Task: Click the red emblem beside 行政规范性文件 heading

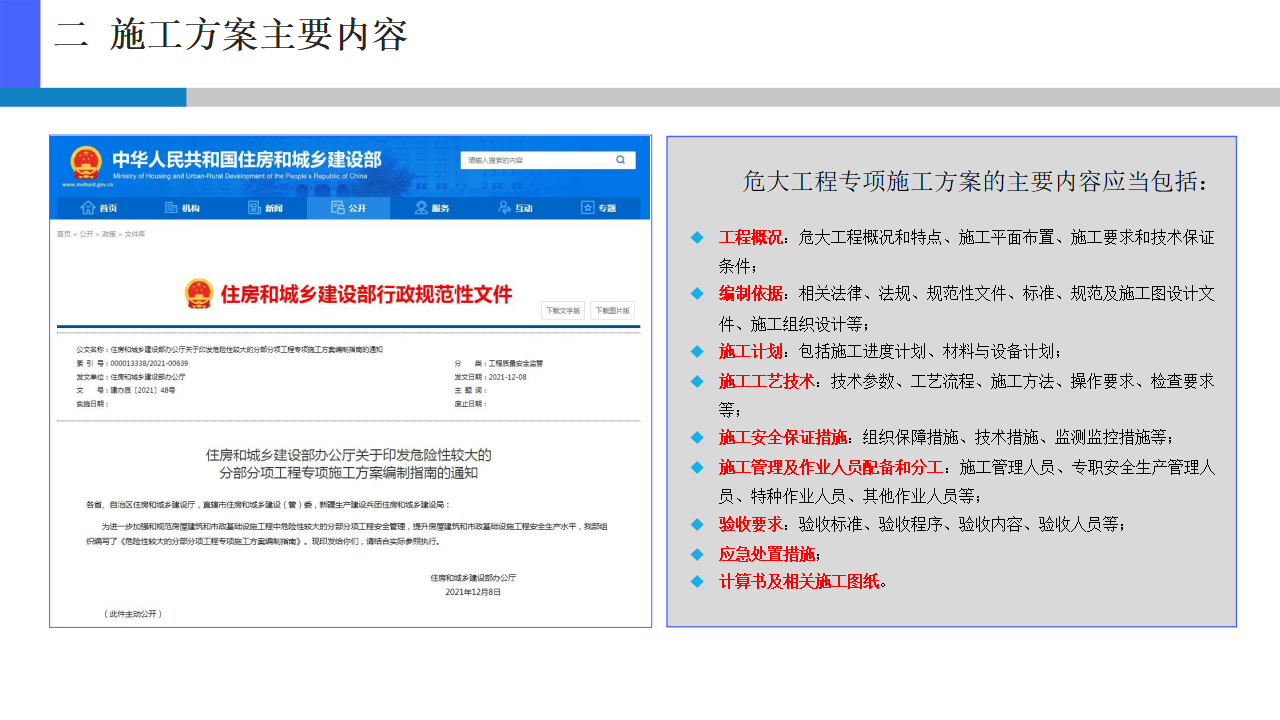Action: (199, 294)
